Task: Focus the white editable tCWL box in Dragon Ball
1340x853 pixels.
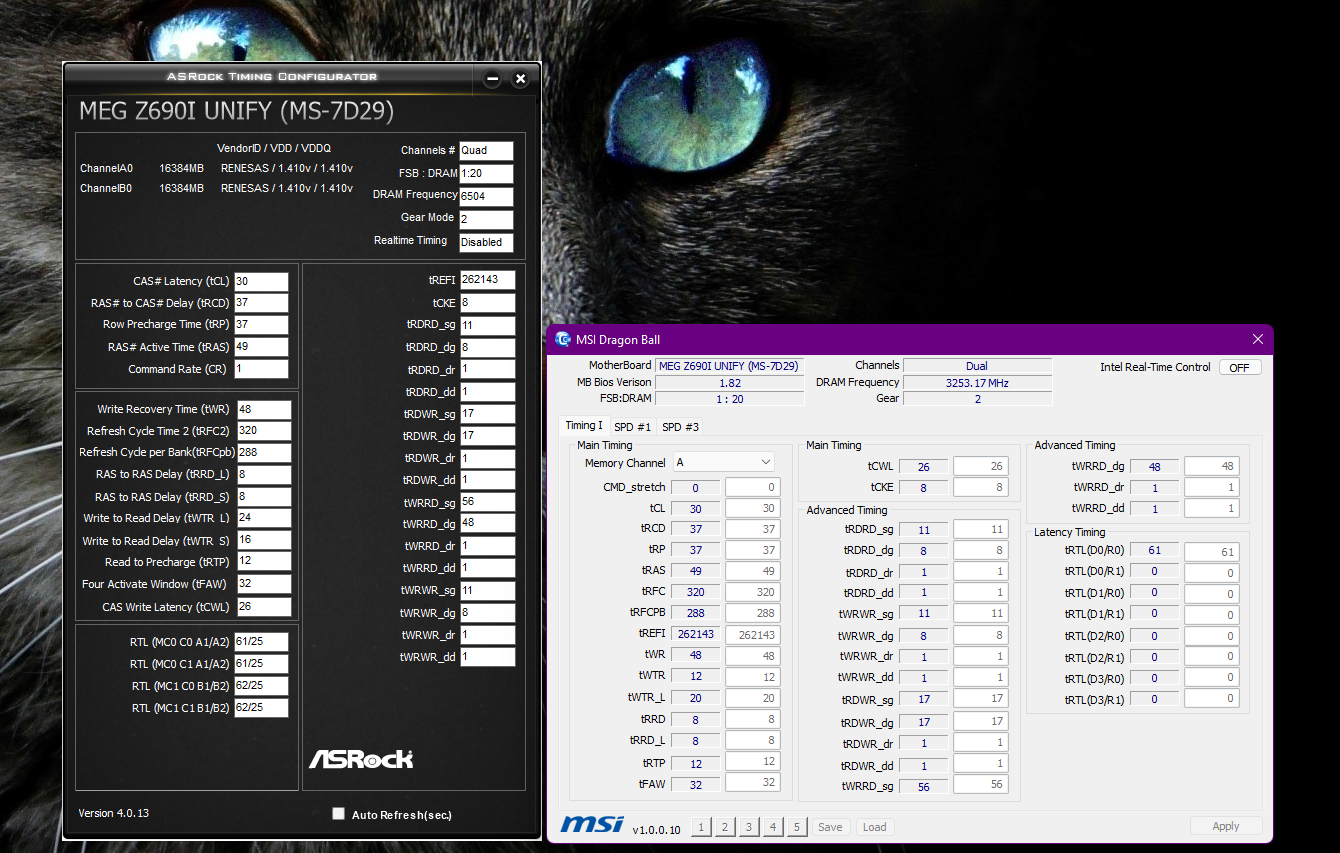Action: click(x=980, y=466)
